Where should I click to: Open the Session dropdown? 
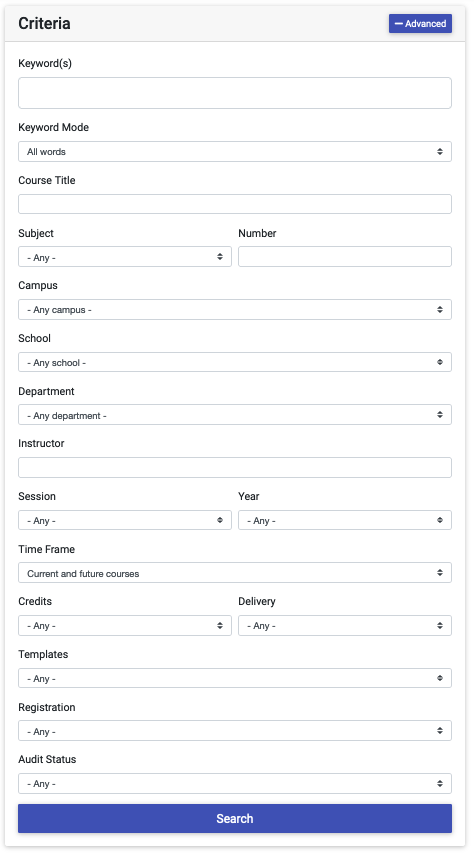tap(125, 520)
